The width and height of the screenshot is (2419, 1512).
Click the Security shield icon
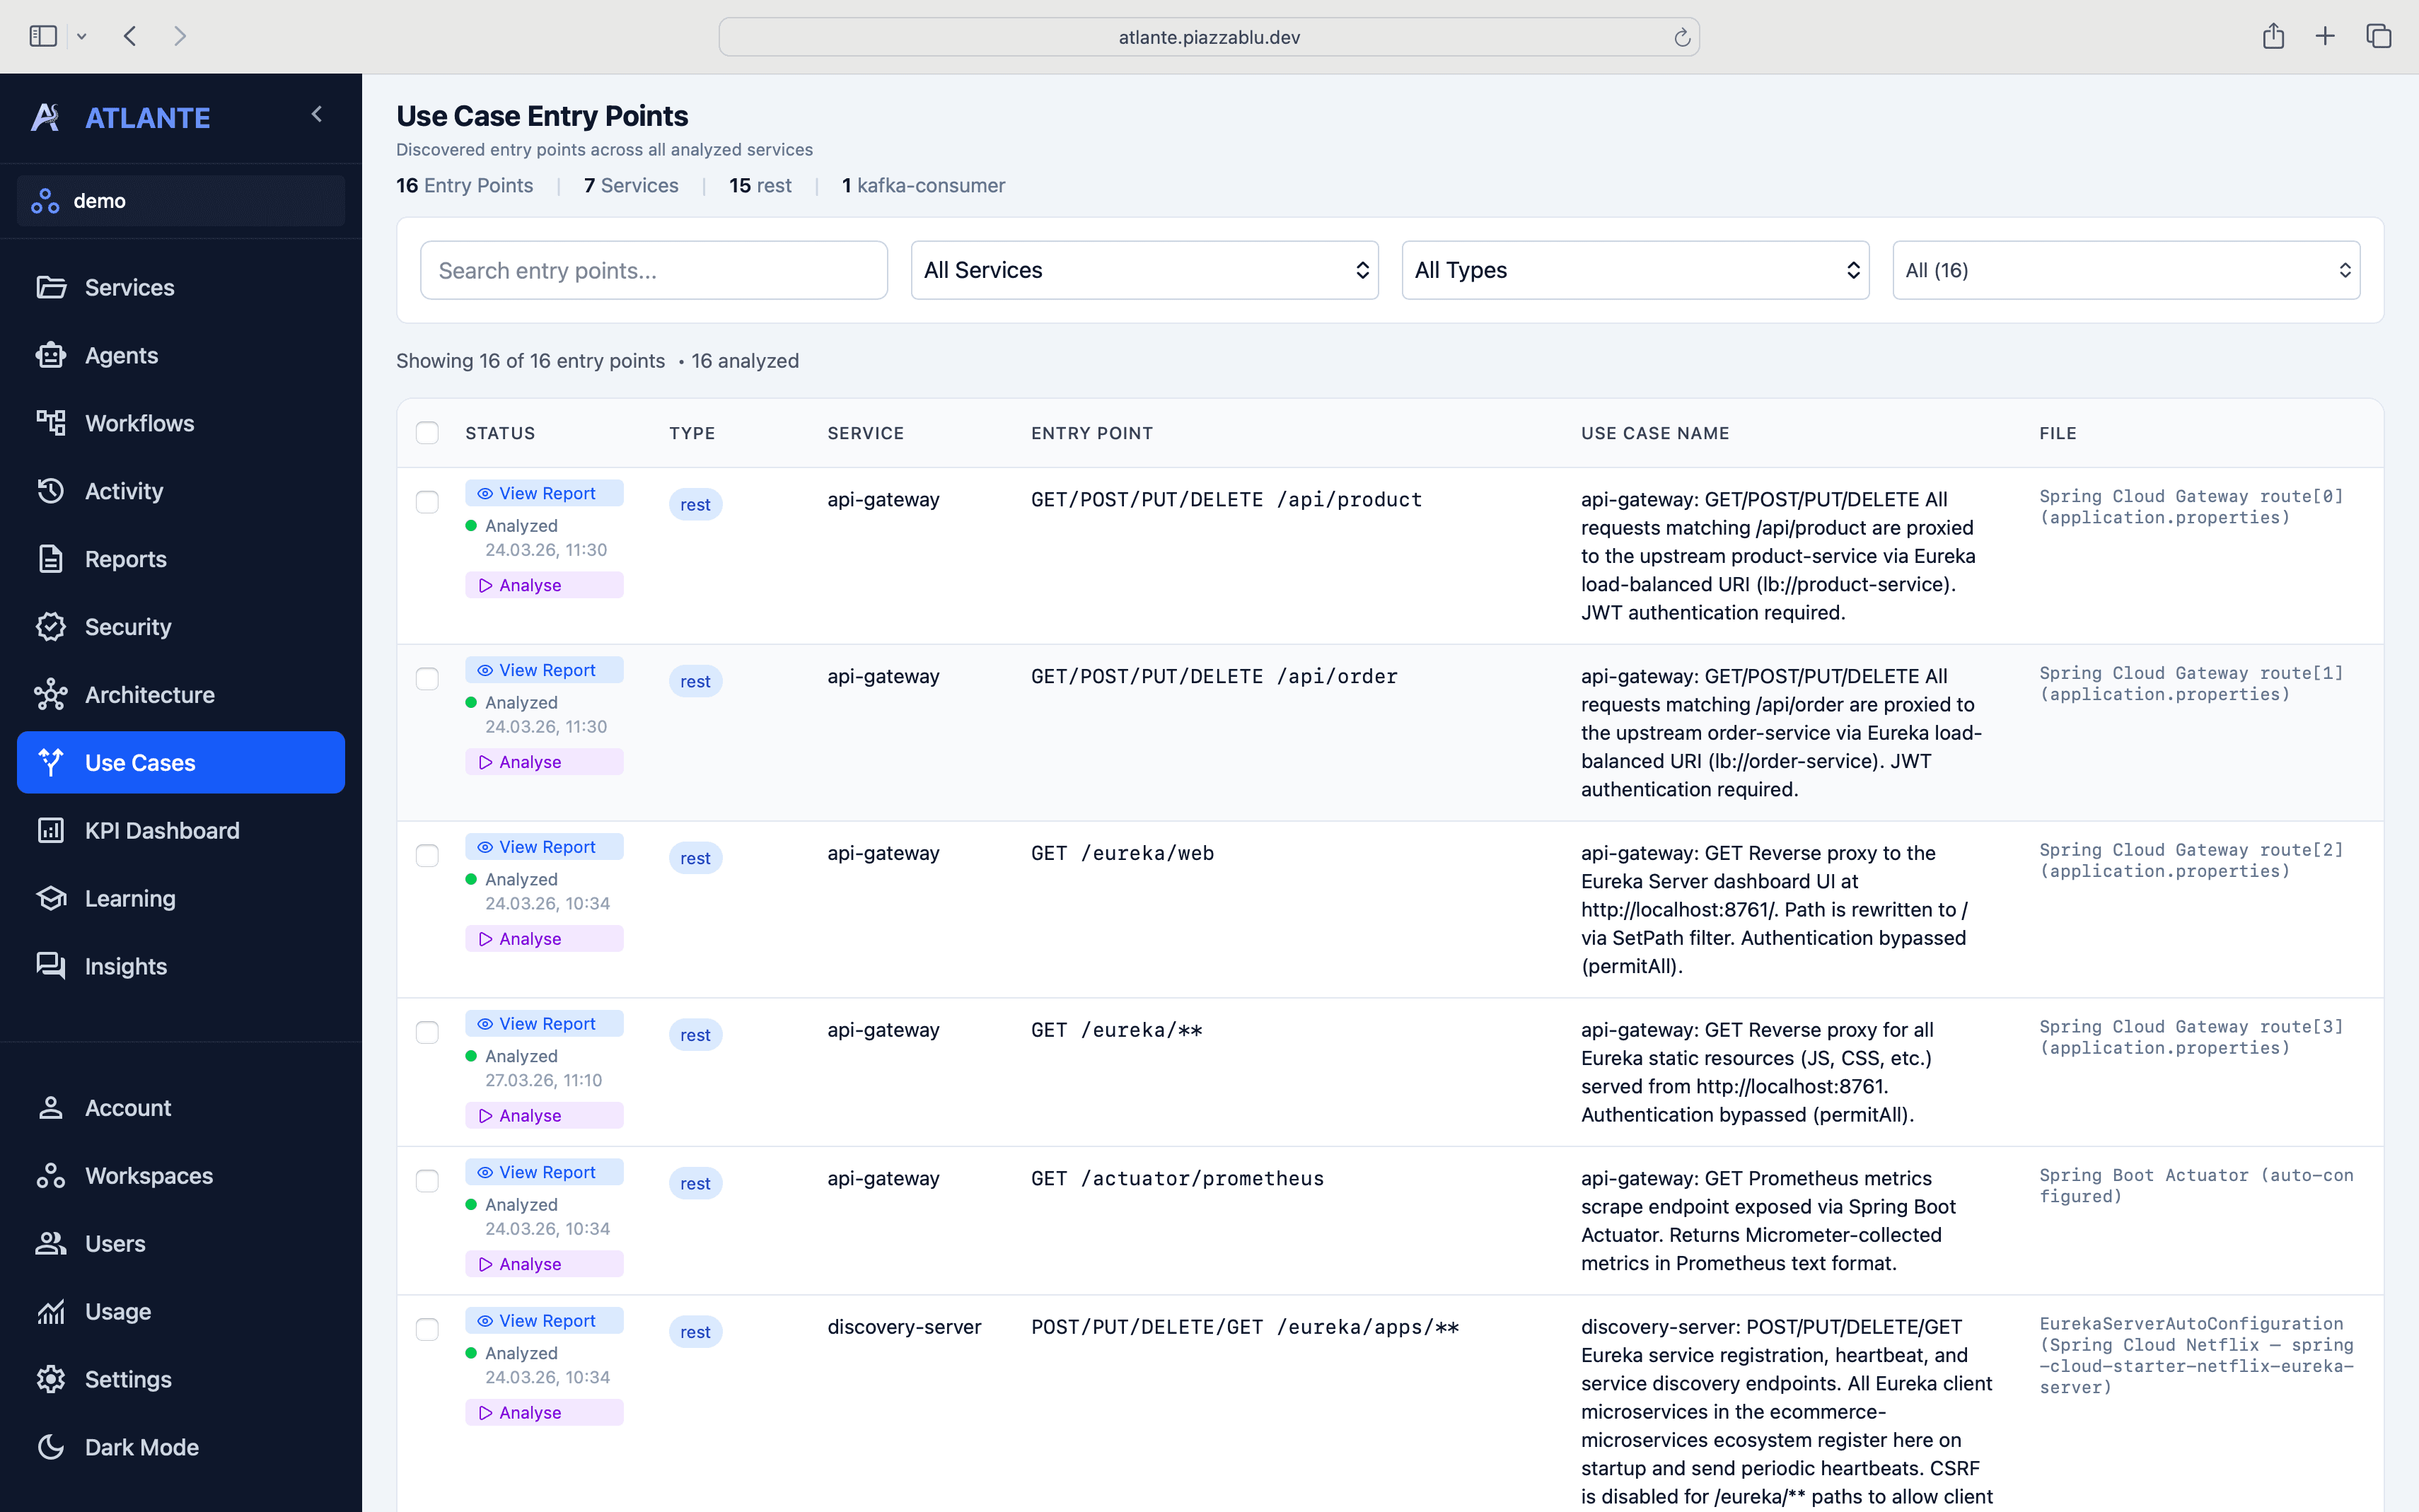[50, 627]
